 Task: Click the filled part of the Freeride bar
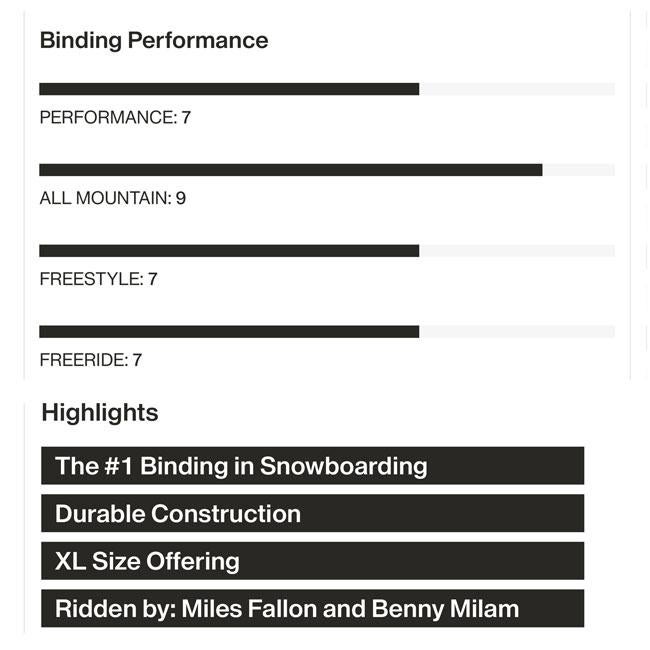(228, 332)
